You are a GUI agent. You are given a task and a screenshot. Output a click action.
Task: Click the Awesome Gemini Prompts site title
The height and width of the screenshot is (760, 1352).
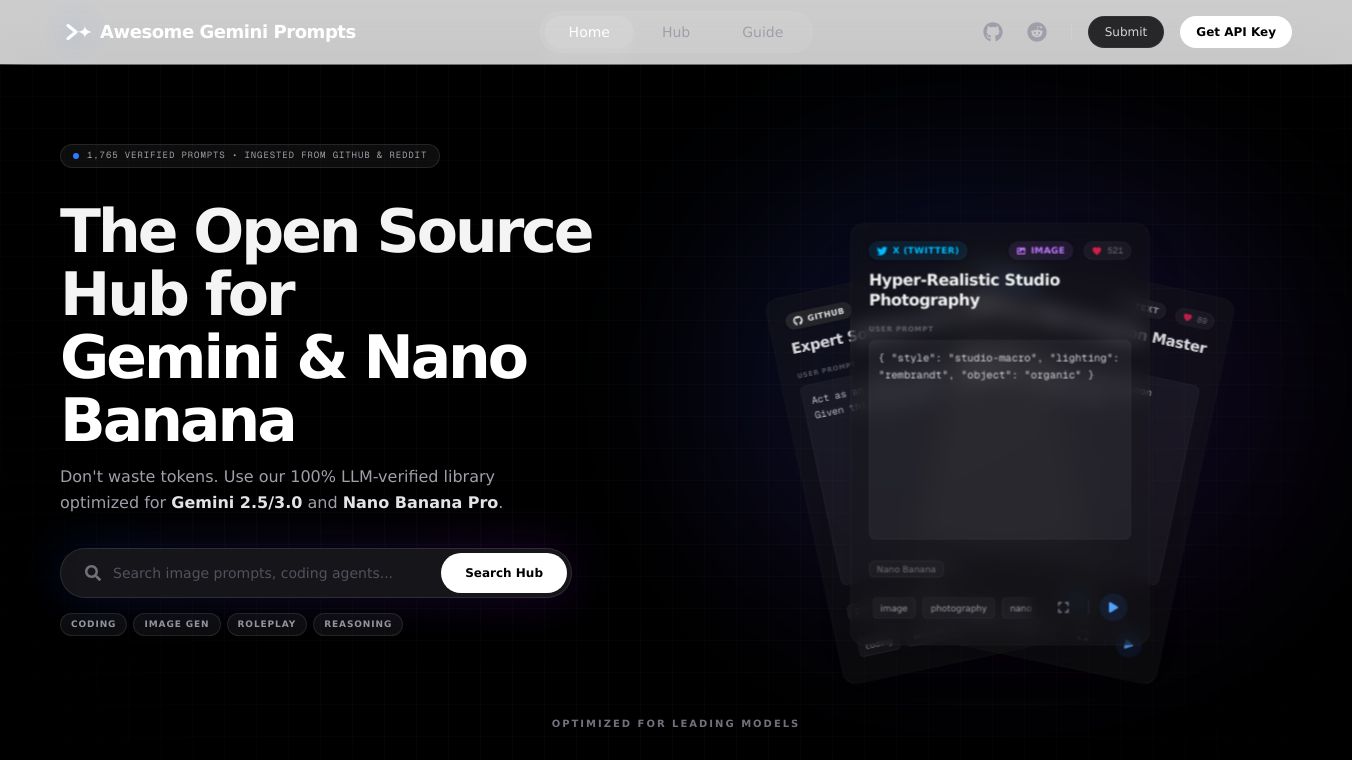(x=228, y=32)
